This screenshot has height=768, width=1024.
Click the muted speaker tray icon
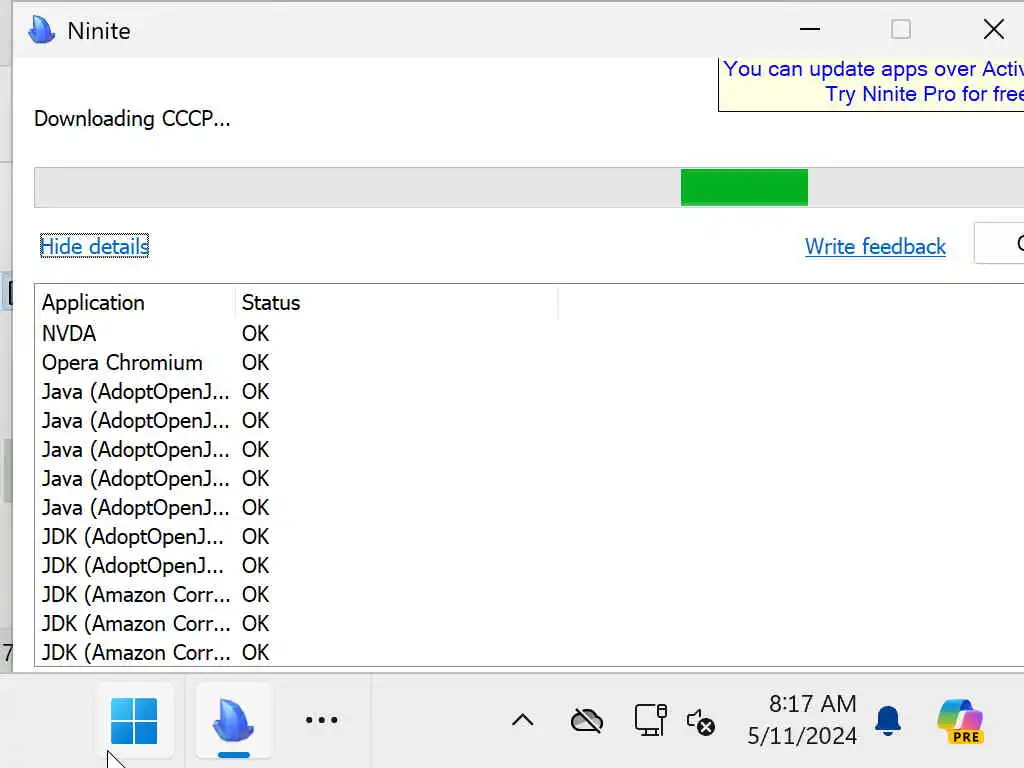coord(701,722)
